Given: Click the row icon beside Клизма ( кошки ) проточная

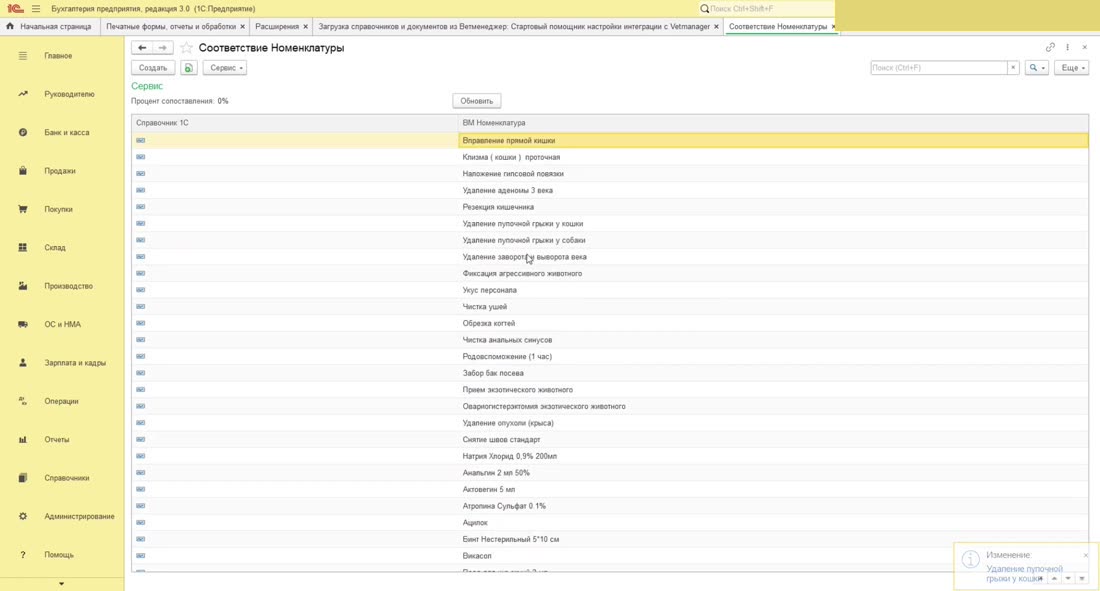Looking at the screenshot, I should click(x=140, y=157).
